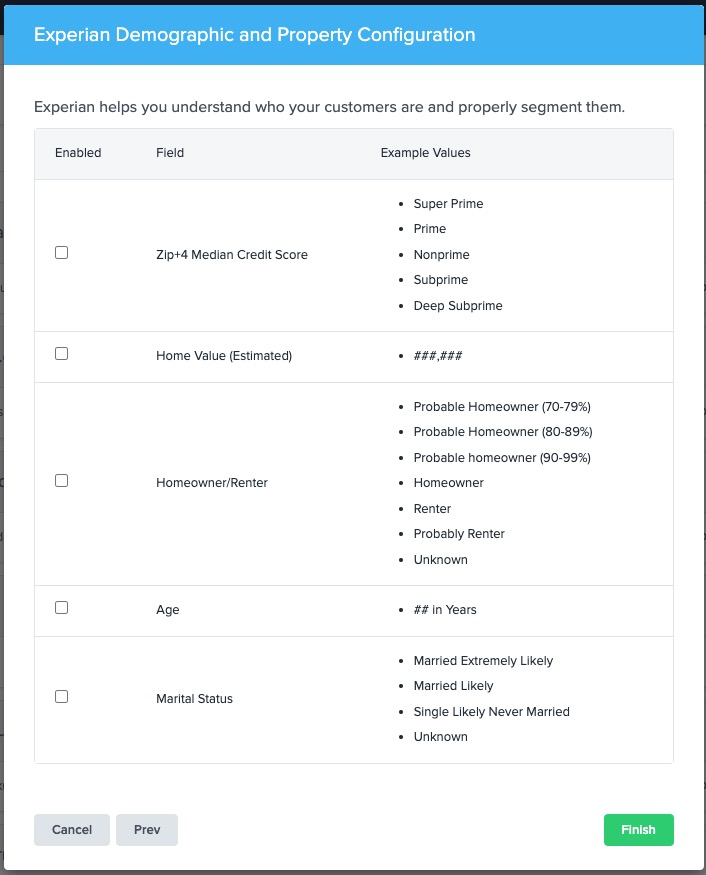Click the green Finish button
Image resolution: width=706 pixels, height=875 pixels.
coord(638,830)
